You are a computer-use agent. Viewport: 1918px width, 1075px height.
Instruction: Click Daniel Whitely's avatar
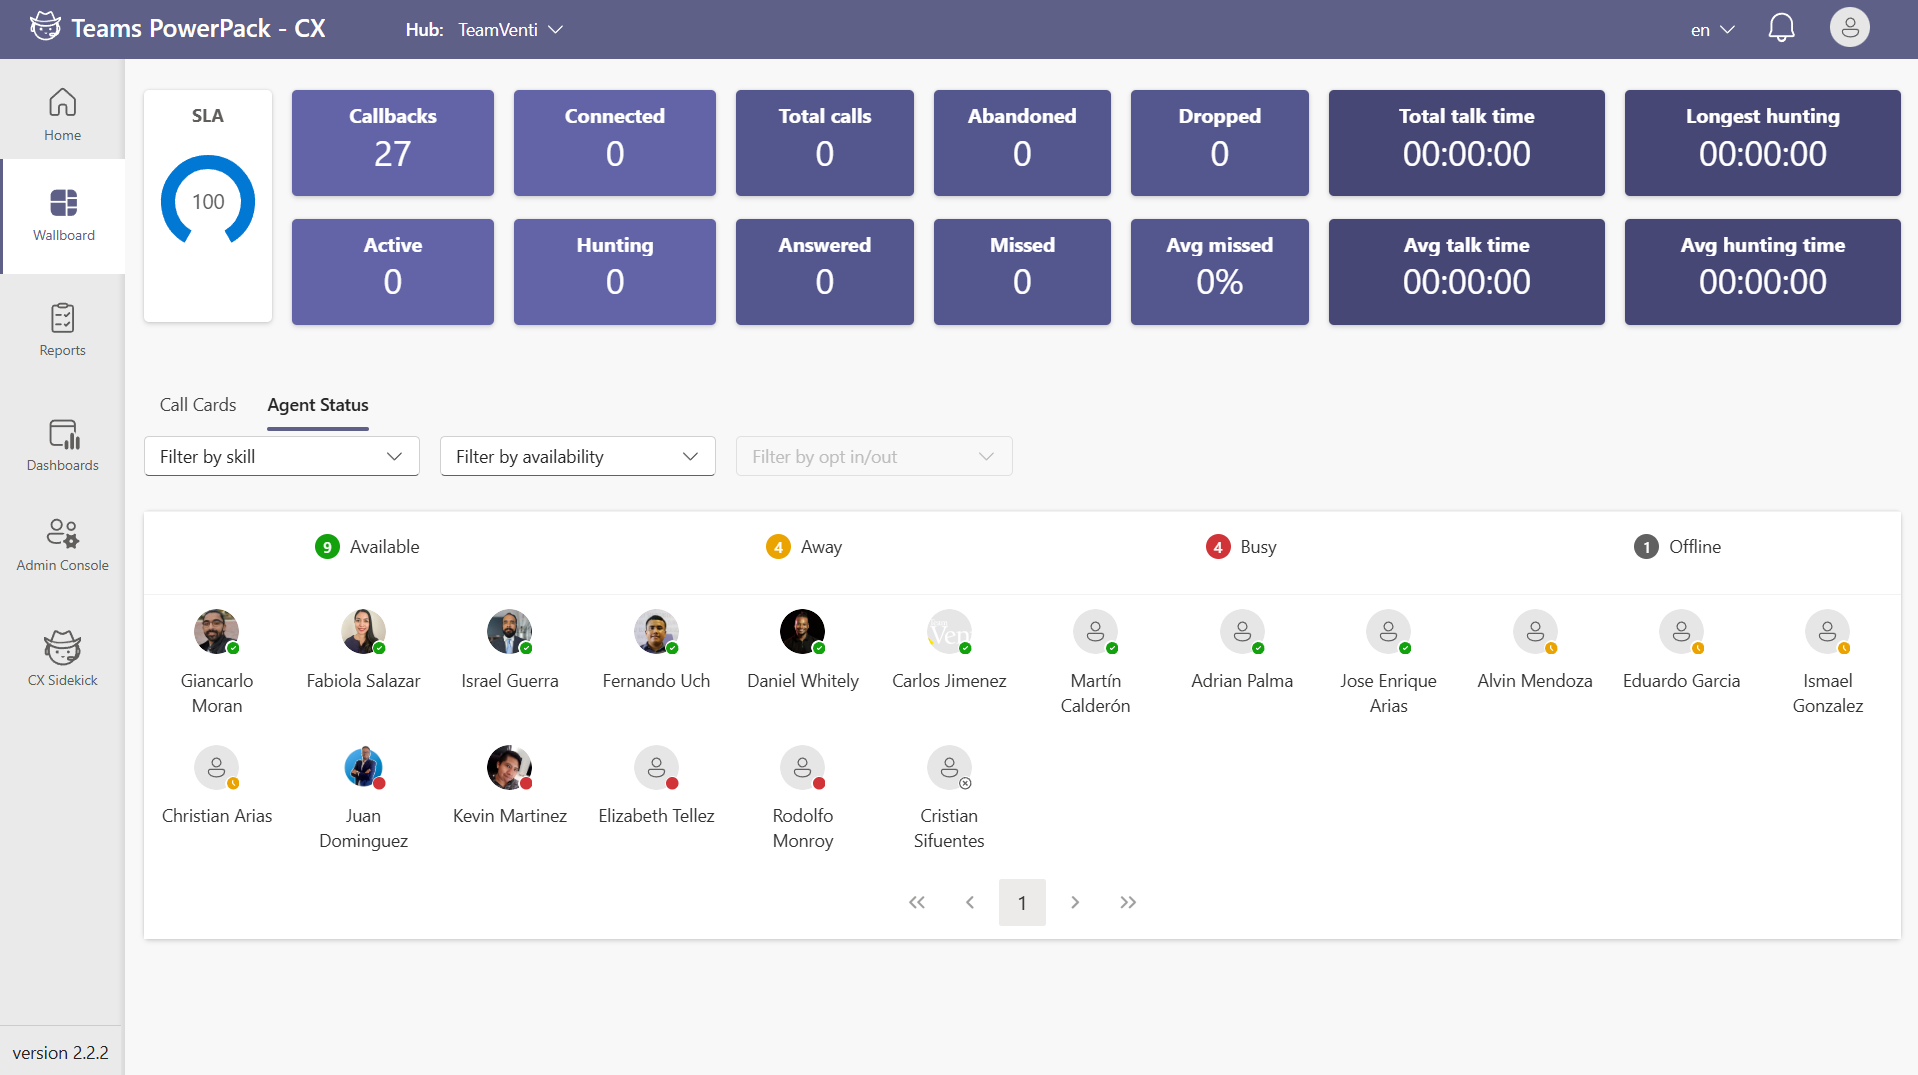coord(803,632)
